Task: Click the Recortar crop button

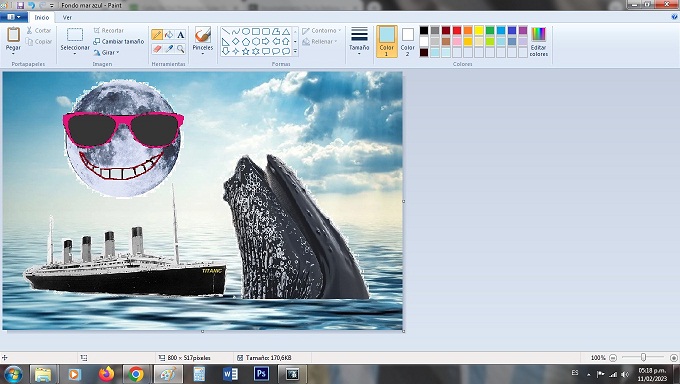Action: pos(109,30)
